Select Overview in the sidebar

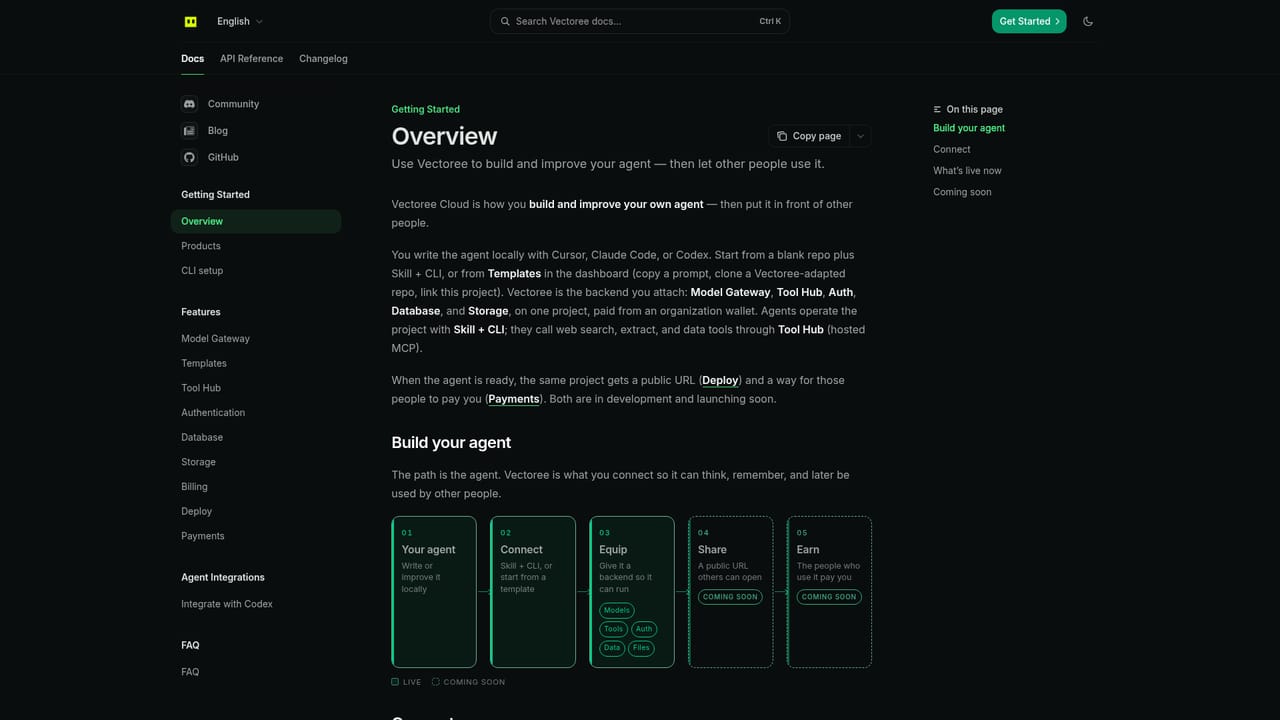click(x=256, y=221)
